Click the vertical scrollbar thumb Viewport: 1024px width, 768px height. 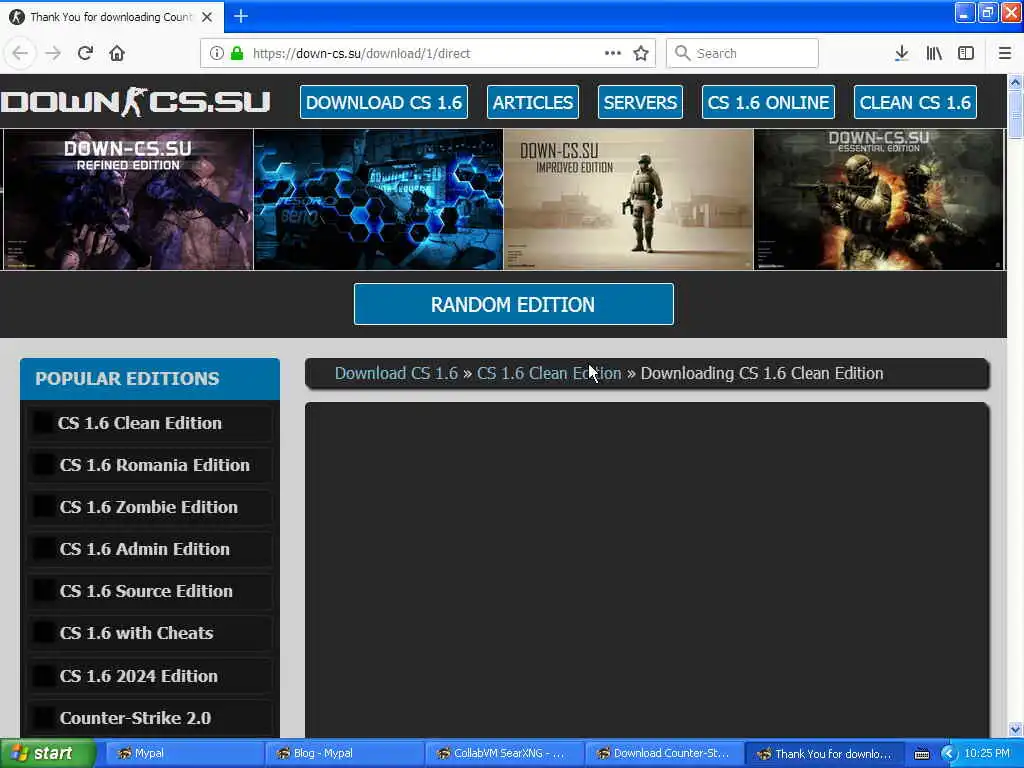click(1016, 114)
